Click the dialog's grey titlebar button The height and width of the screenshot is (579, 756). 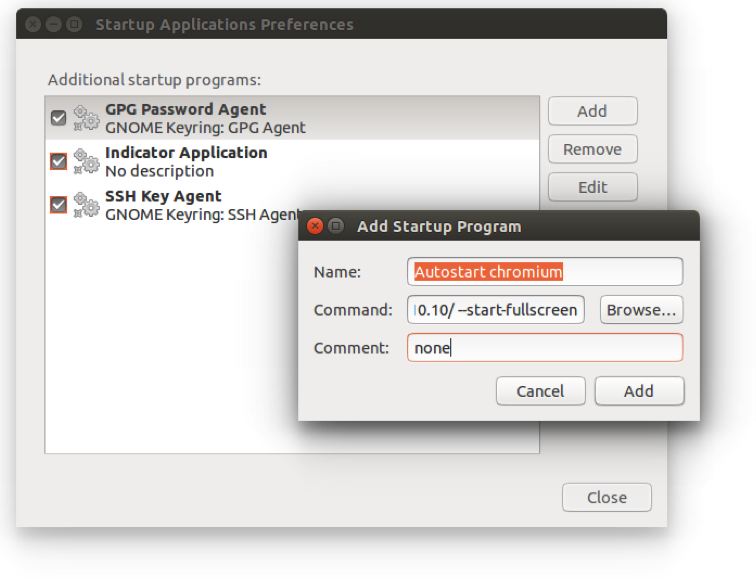pyautogui.click(x=336, y=226)
